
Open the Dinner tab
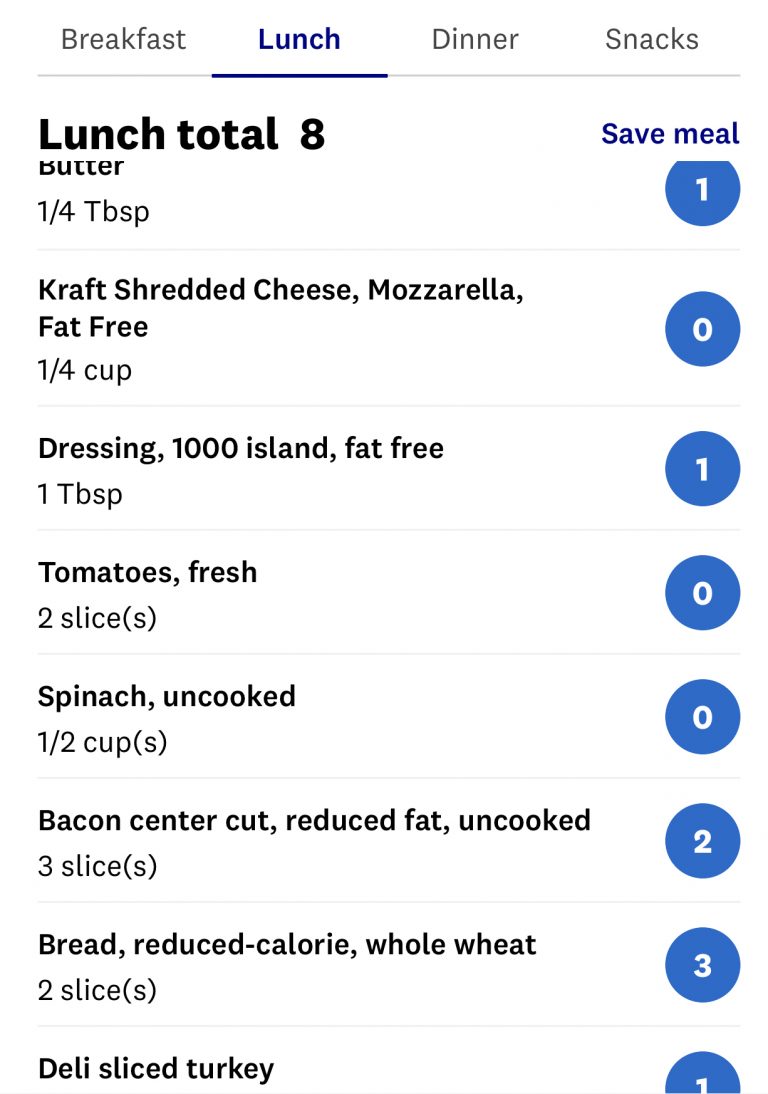tap(475, 39)
